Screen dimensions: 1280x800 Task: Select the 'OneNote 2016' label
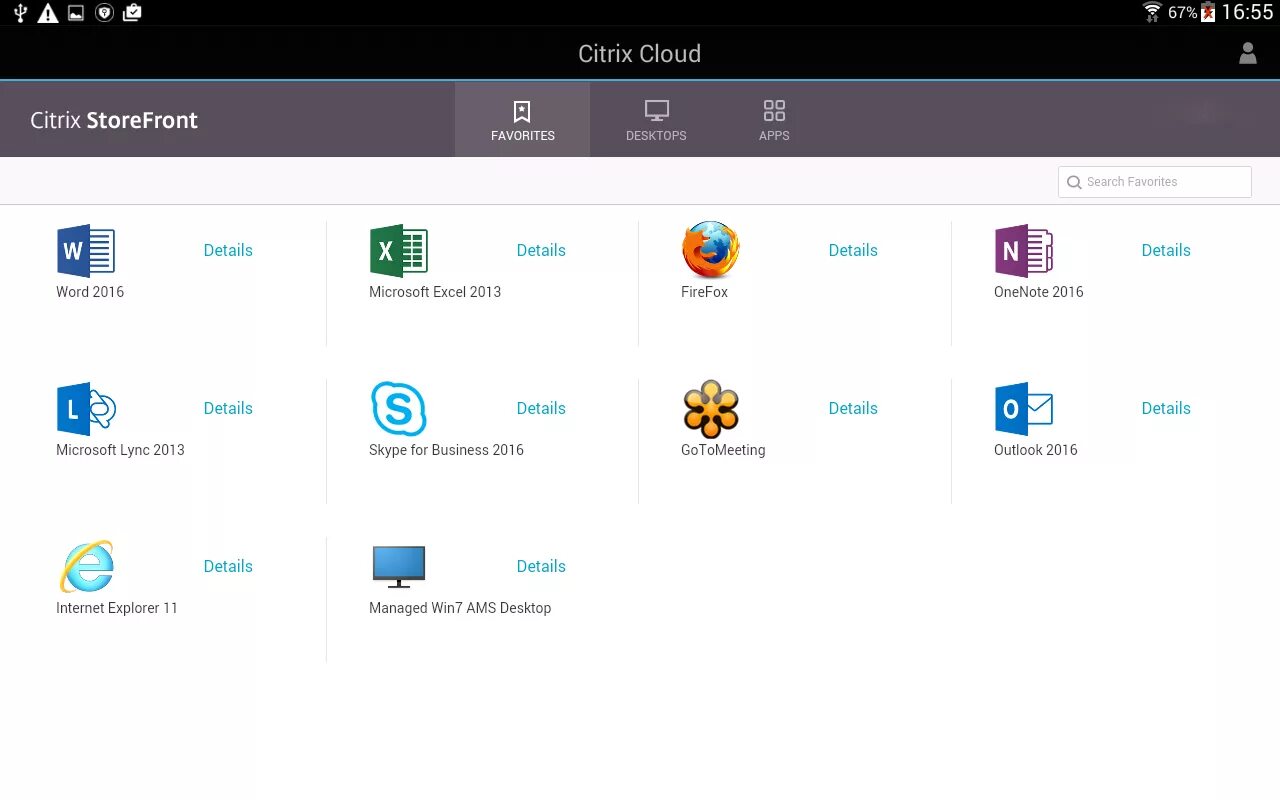tap(1039, 292)
